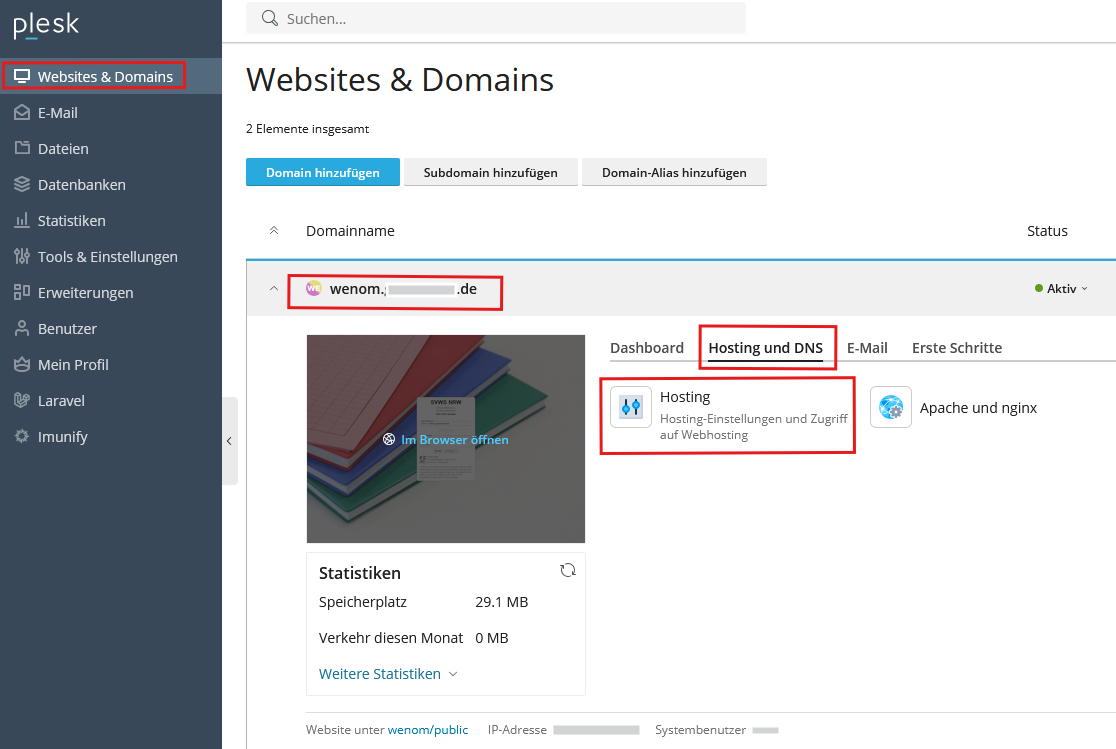Screen dimensions: 1116x749
Task: Collapse the left sidebar with arrow handle
Action: point(229,441)
